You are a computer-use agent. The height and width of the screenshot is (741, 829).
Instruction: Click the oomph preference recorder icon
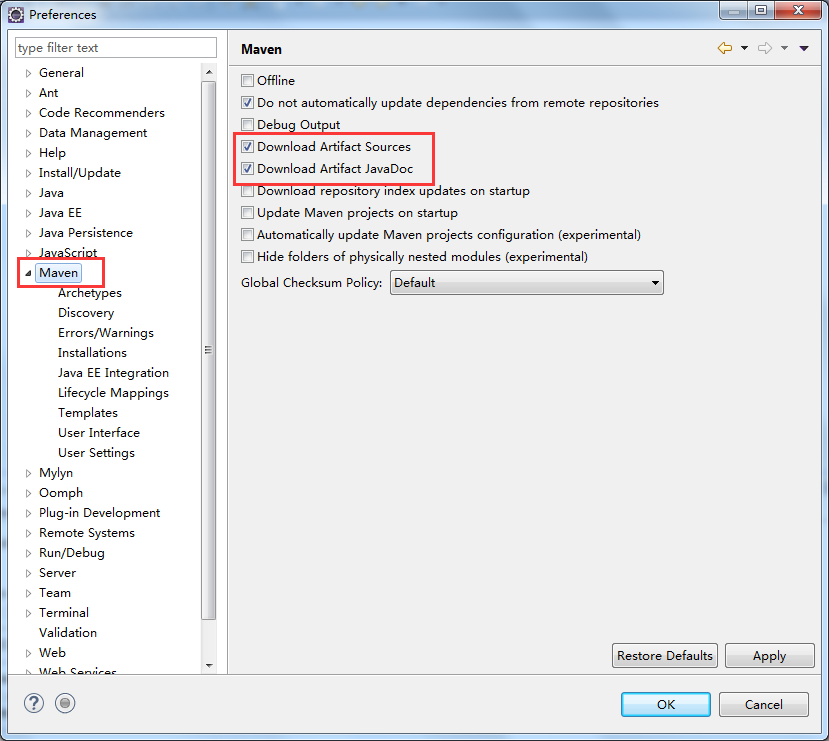tap(65, 703)
